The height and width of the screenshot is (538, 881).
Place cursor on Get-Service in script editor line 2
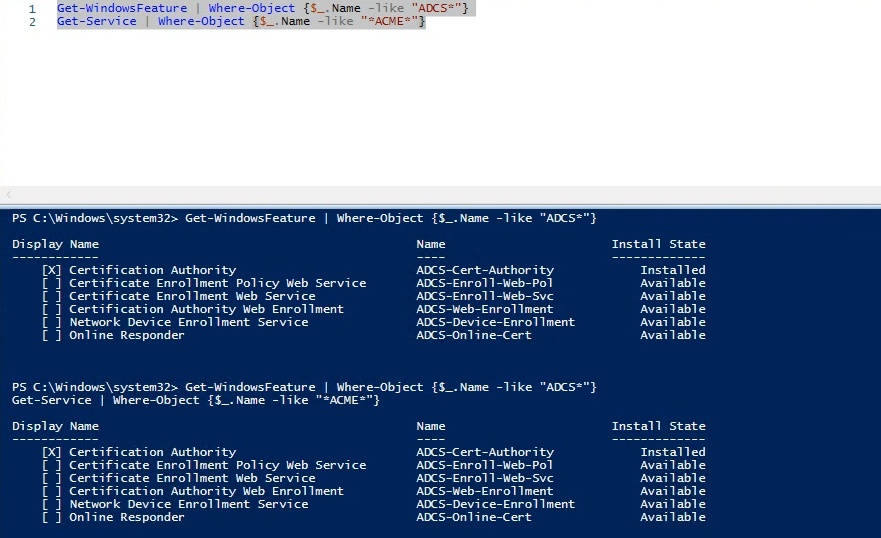coord(97,21)
